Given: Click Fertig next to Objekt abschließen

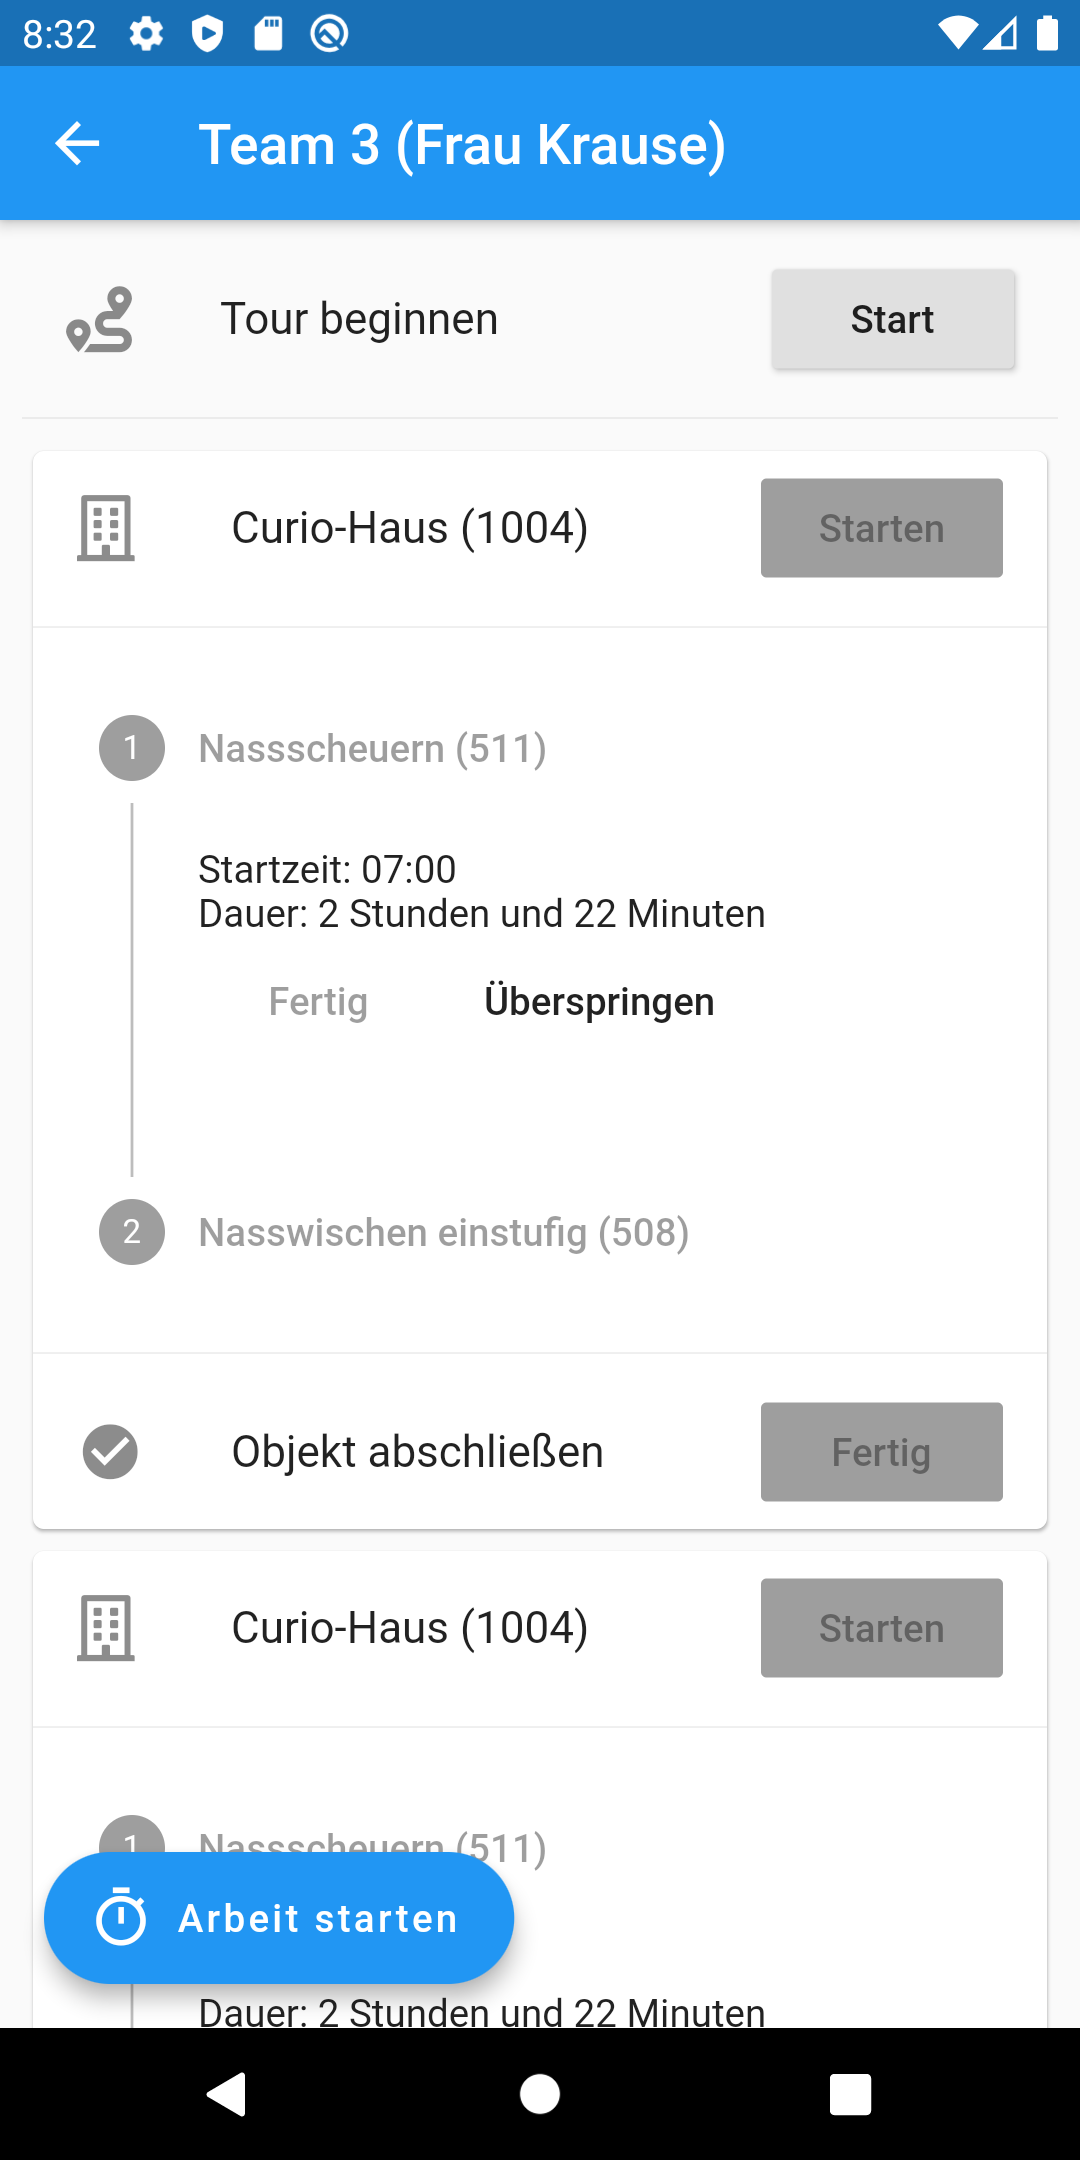Looking at the screenshot, I should coord(882,1452).
